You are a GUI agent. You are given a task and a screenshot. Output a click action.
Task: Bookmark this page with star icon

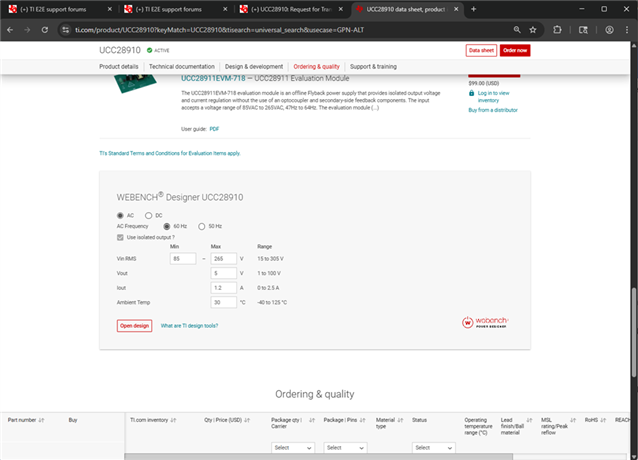pos(533,30)
